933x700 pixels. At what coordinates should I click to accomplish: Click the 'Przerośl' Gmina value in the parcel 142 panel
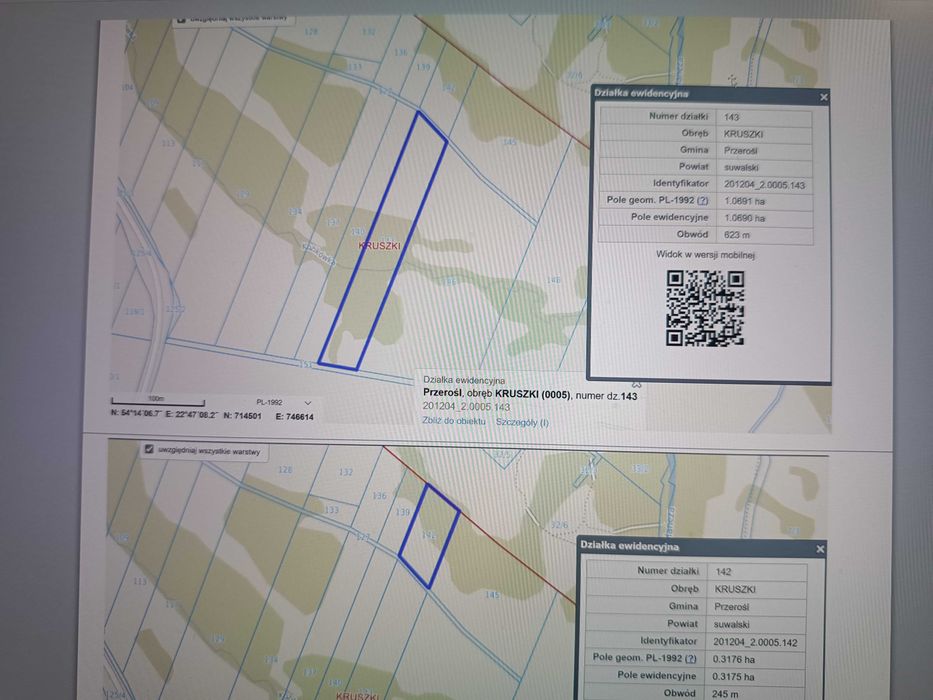pyautogui.click(x=731, y=607)
